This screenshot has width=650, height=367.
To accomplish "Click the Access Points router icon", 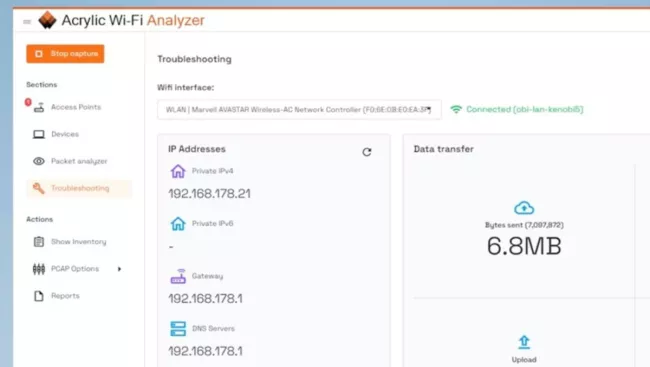I will [39, 107].
